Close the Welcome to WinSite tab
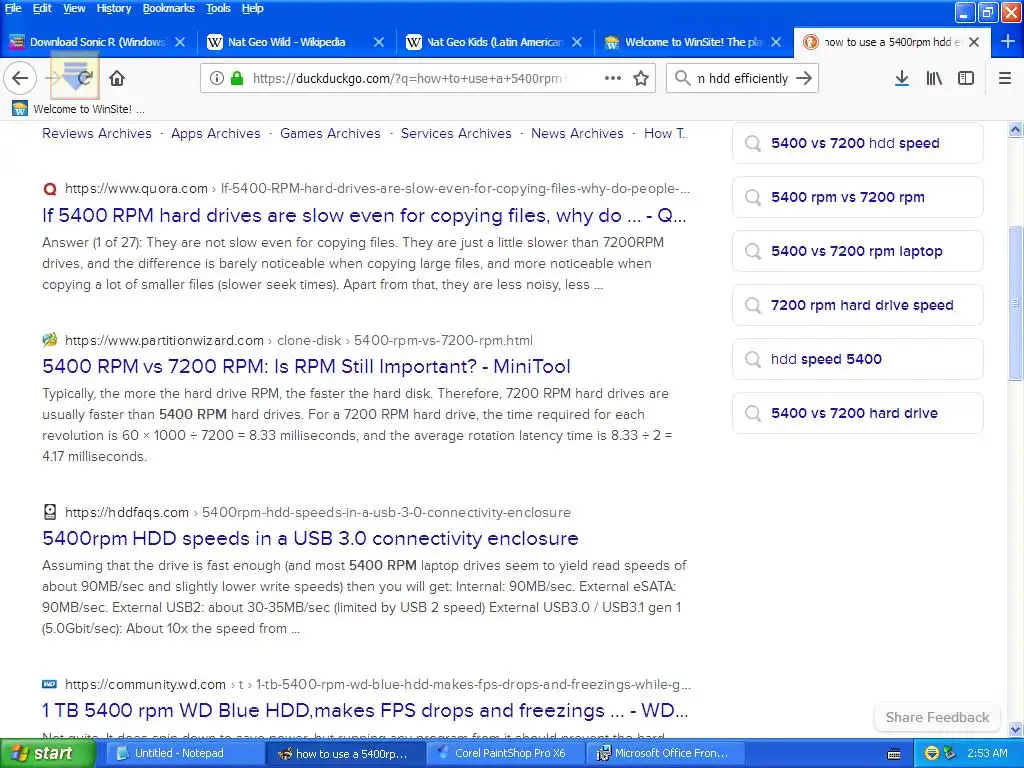Viewport: 1024px width, 768px height. 776,42
